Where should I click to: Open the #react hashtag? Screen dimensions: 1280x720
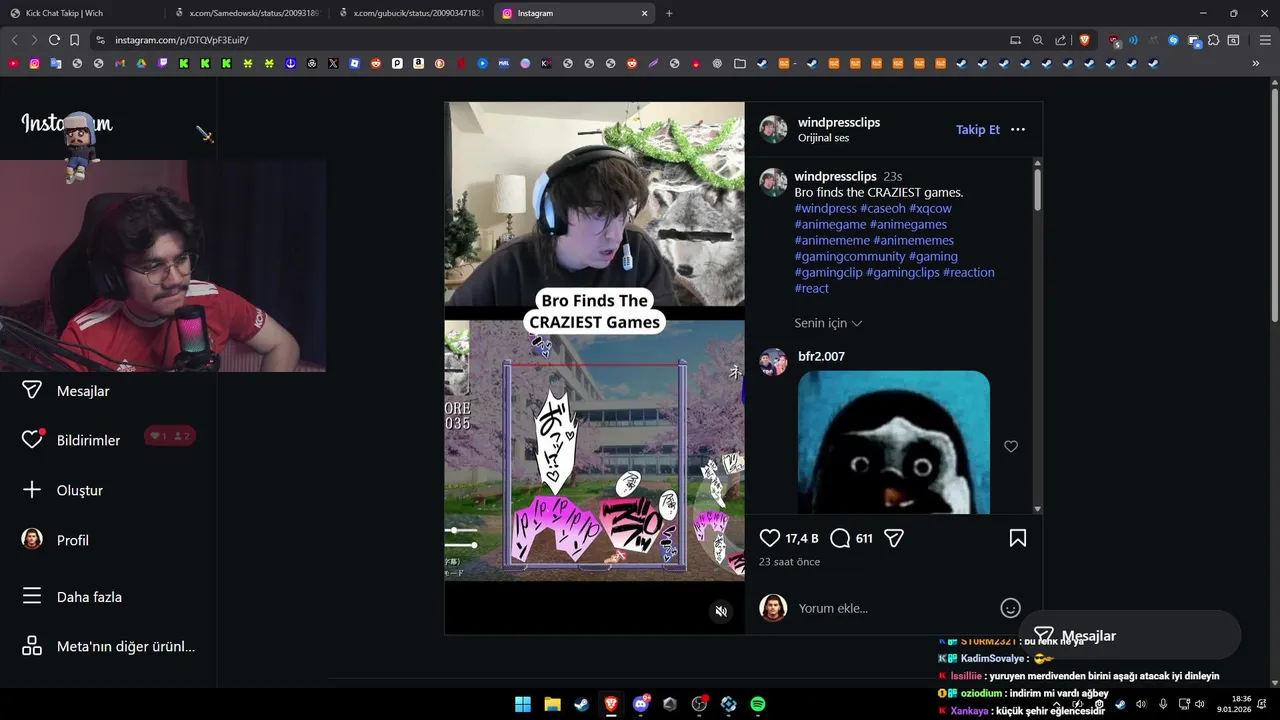812,288
